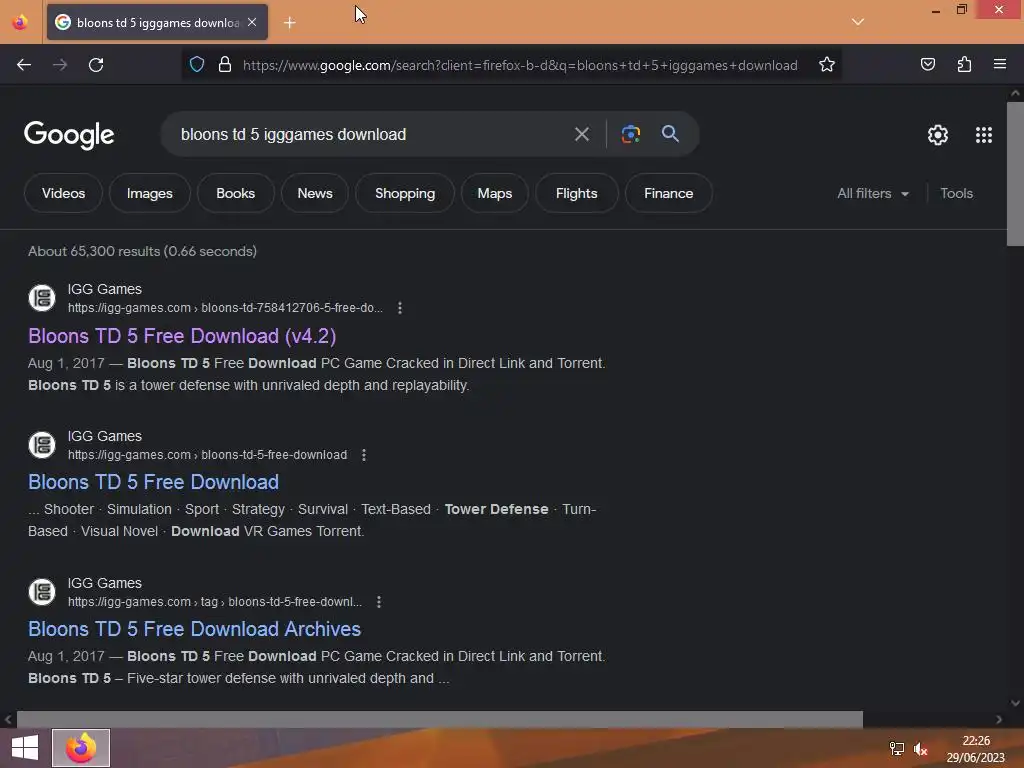The height and width of the screenshot is (768, 1024).
Task: Open the Save to Pocket icon
Action: pyautogui.click(x=927, y=65)
